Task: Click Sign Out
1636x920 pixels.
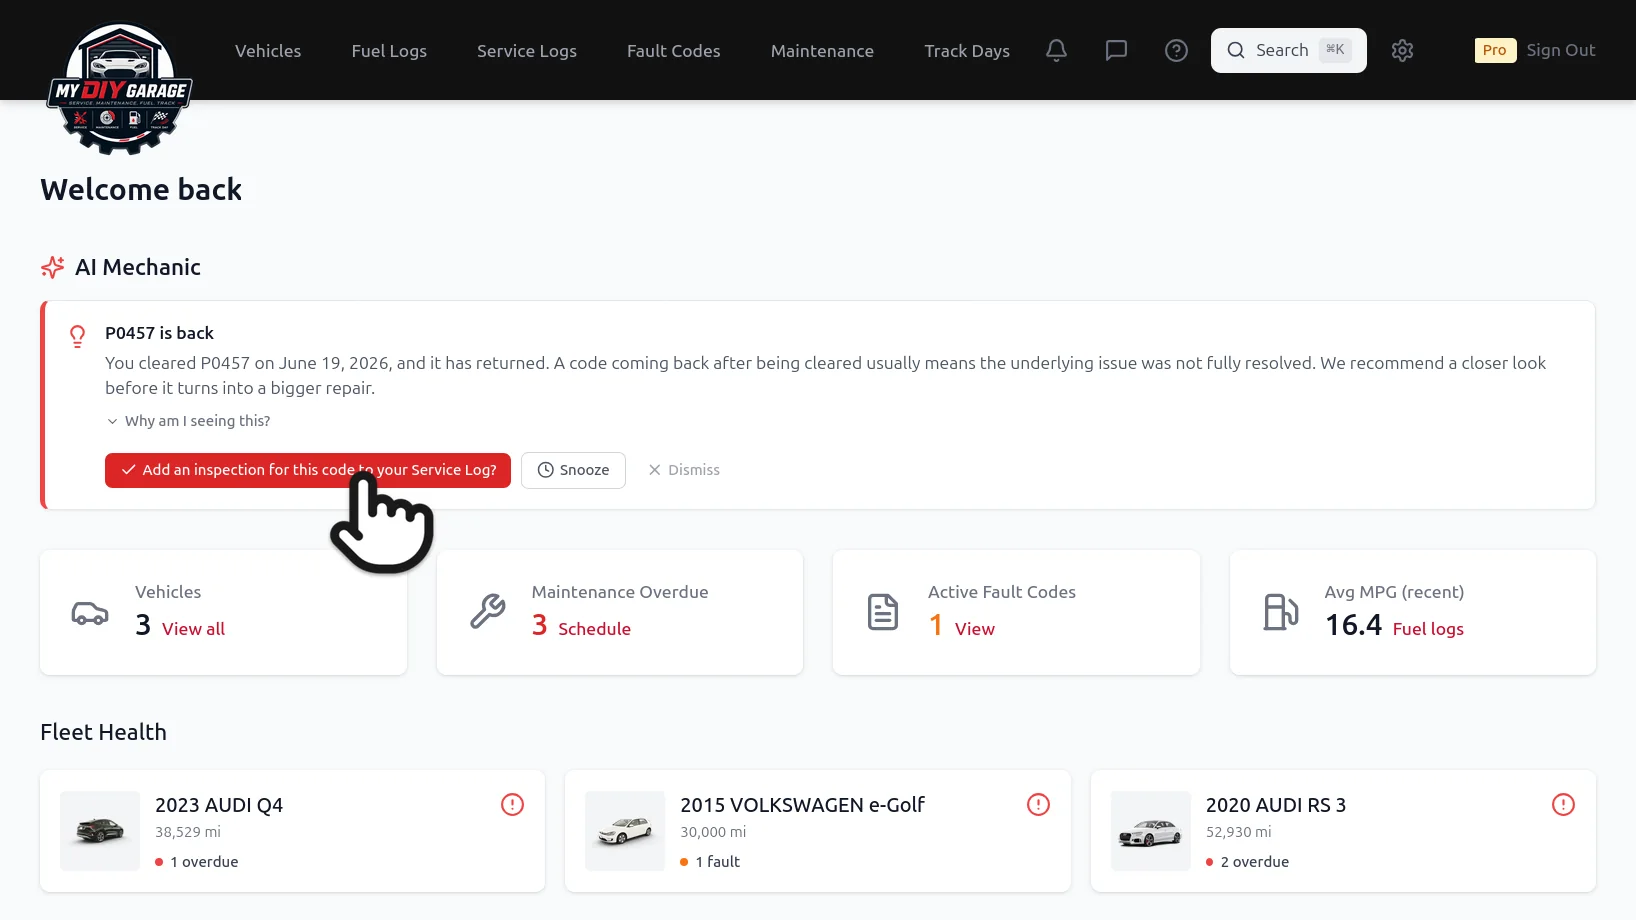Action: tap(1561, 50)
